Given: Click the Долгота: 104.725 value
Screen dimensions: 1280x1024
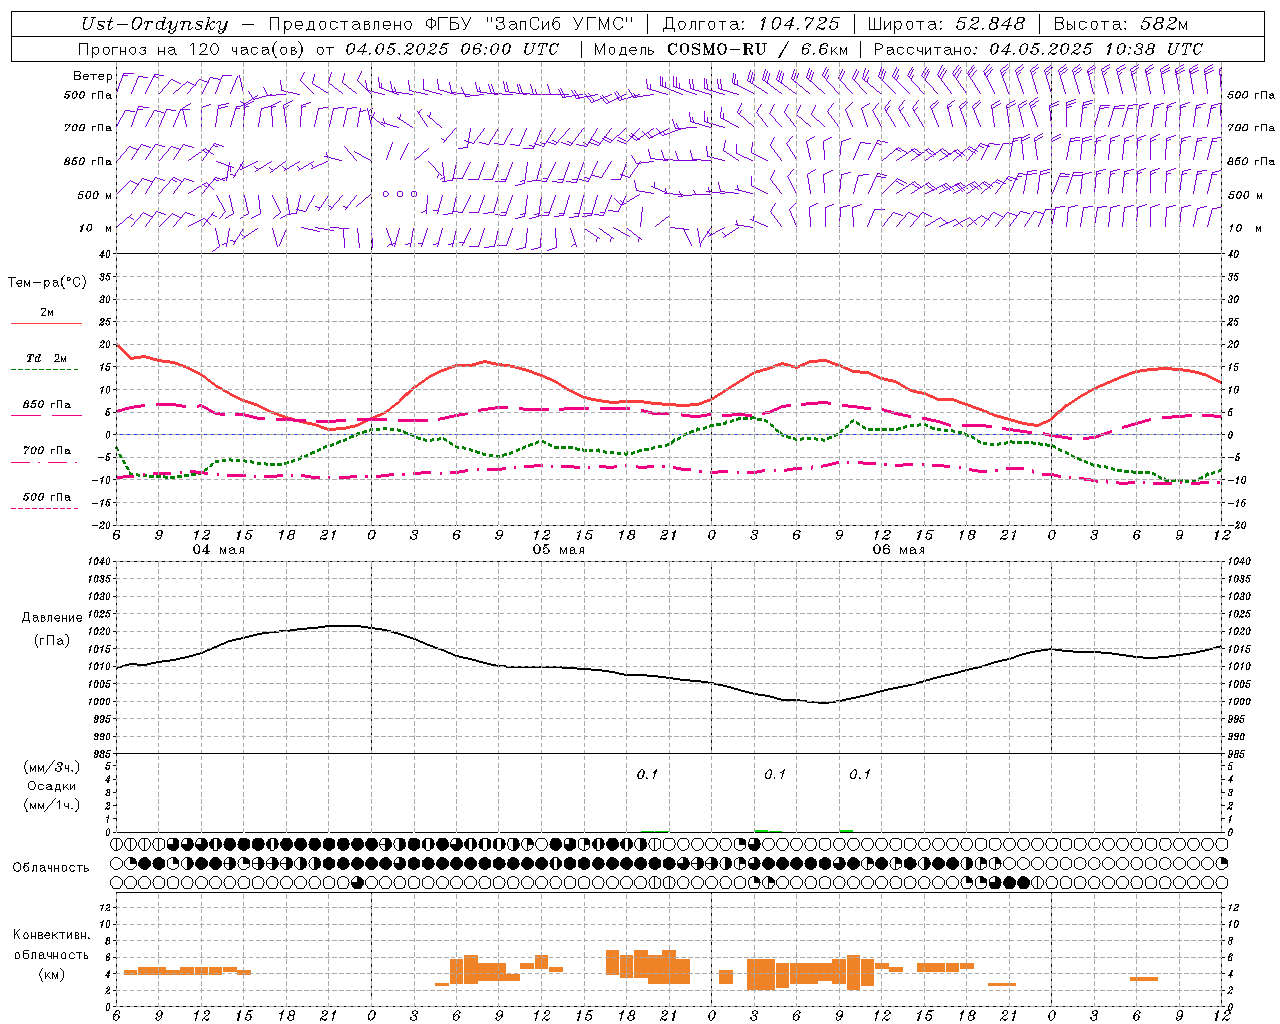Looking at the screenshot, I should (x=751, y=24).
